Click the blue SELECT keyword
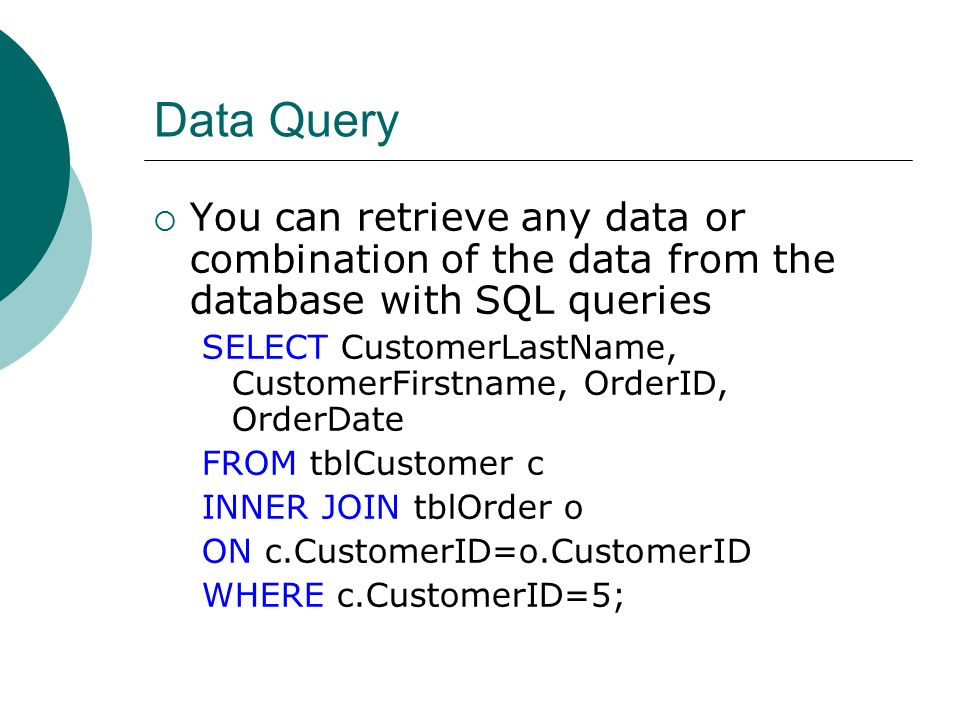 265,347
